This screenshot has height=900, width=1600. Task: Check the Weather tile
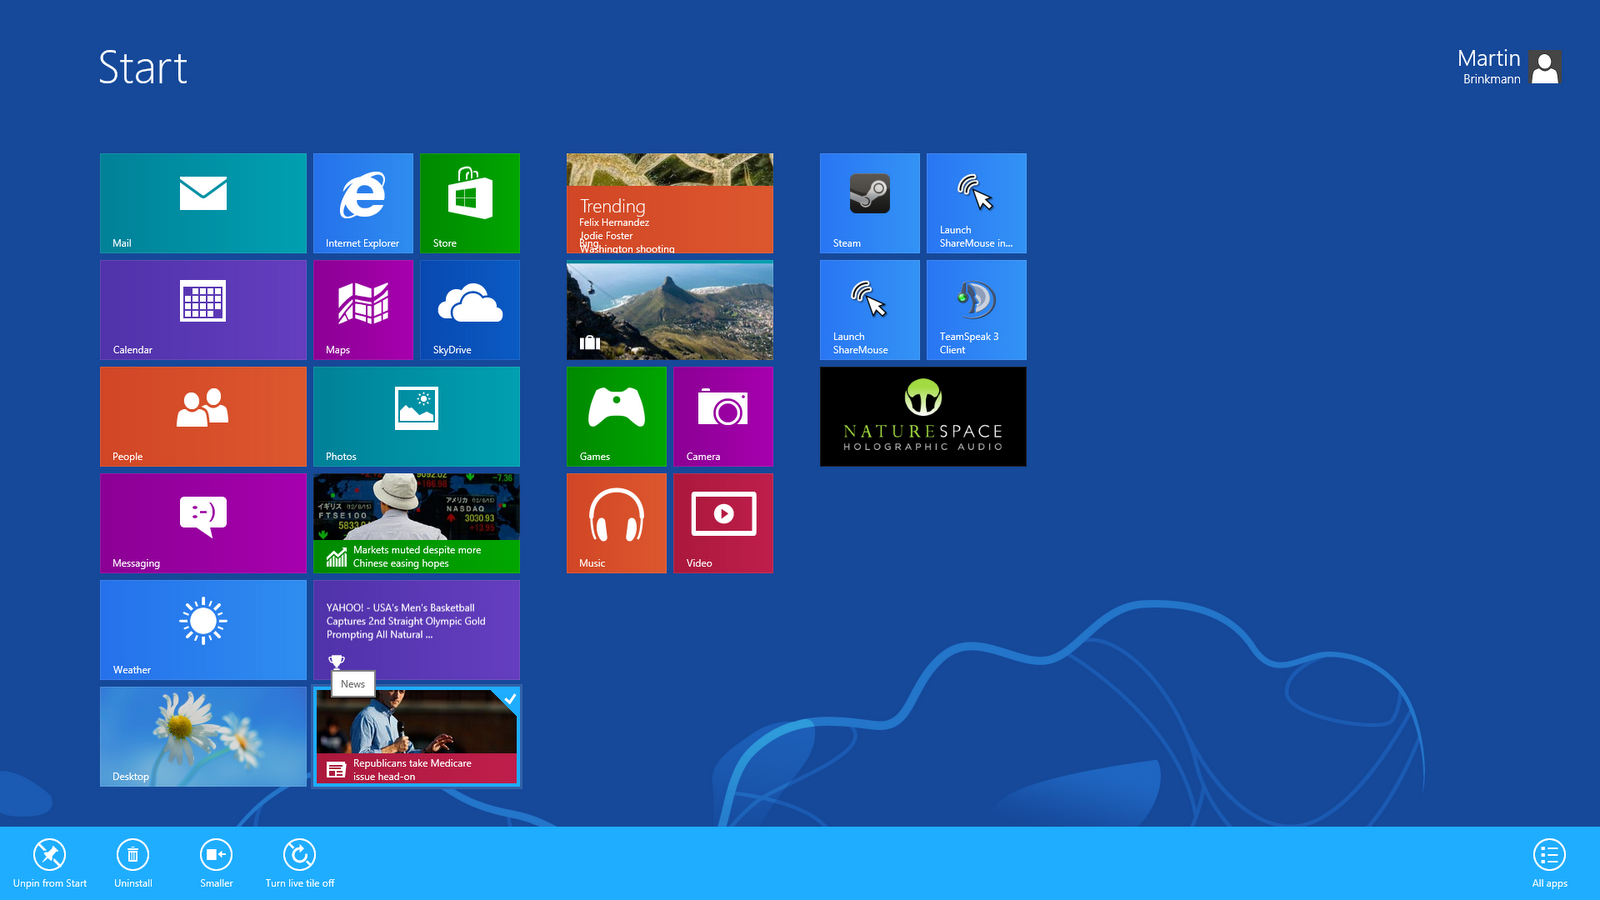[202, 630]
